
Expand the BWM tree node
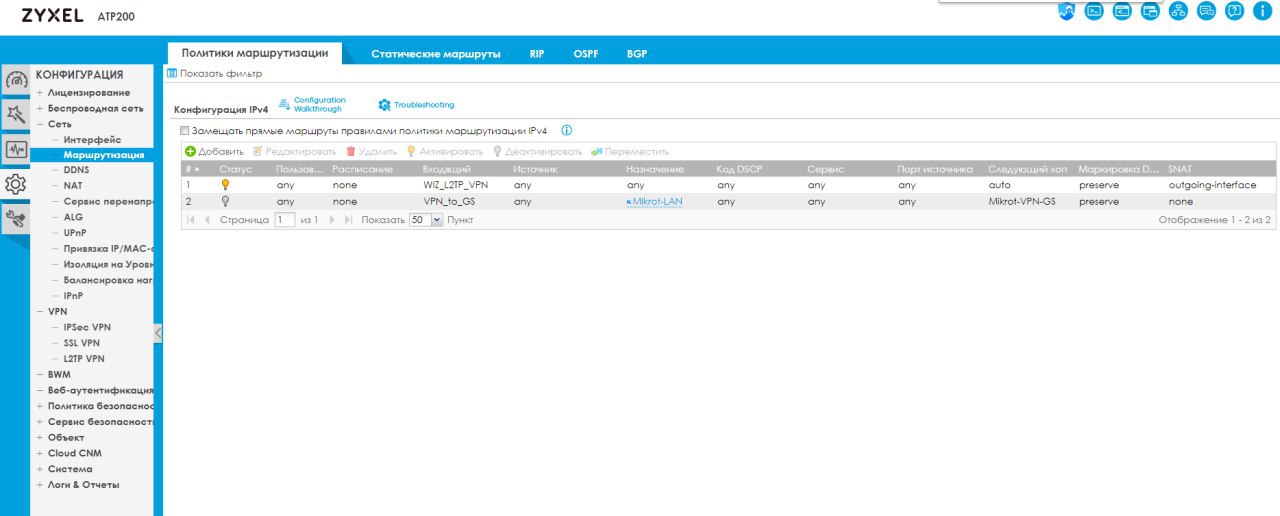pyautogui.click(x=39, y=374)
